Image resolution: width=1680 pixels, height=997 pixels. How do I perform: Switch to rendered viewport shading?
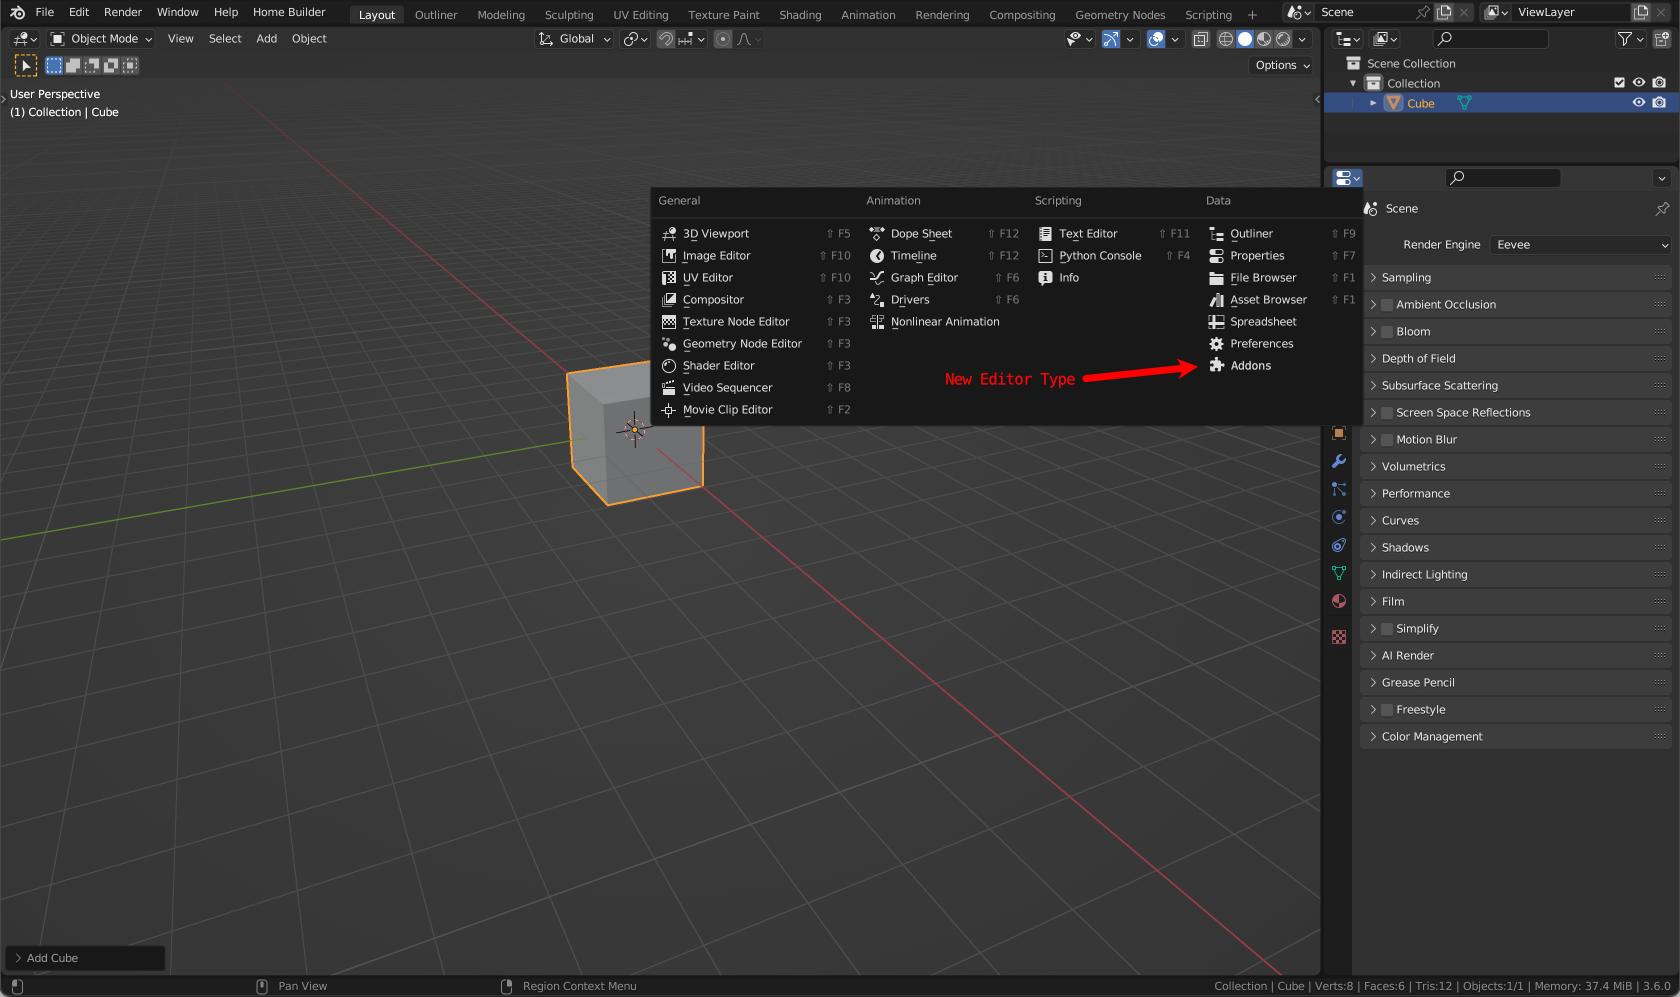pos(1283,39)
